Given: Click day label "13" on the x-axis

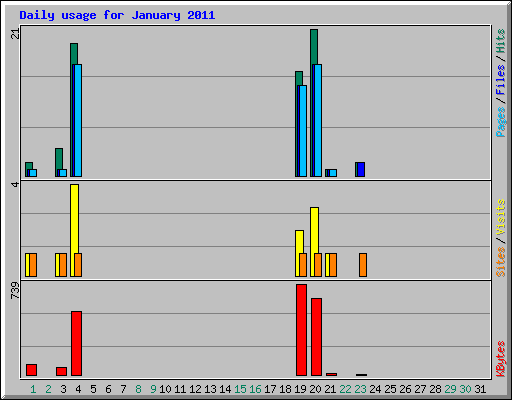Looking at the screenshot, I should (x=210, y=389).
